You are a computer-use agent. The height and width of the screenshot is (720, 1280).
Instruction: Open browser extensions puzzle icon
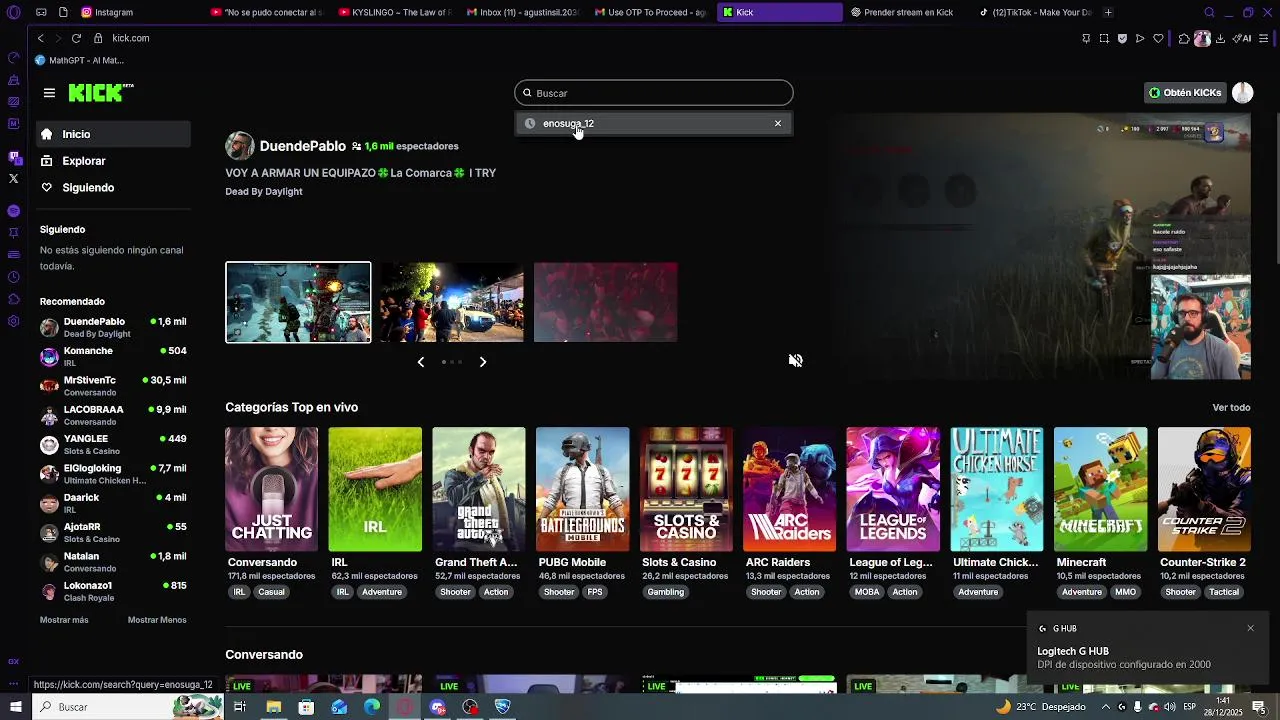pos(1184,38)
